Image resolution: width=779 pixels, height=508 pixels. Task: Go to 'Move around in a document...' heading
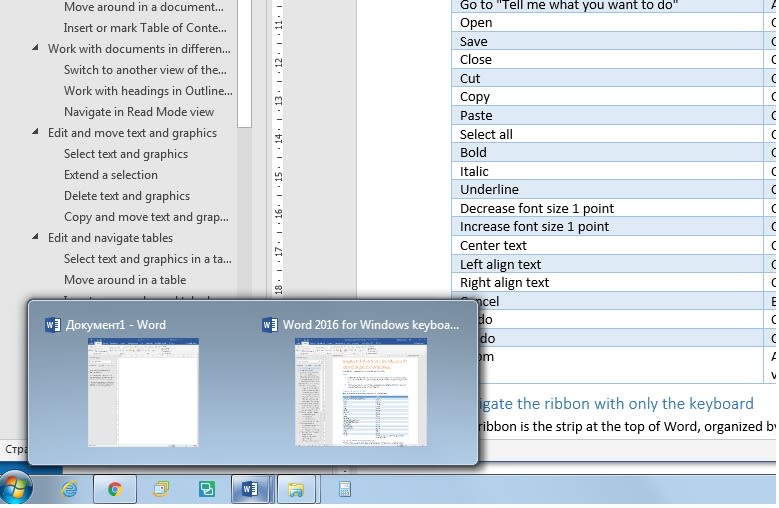click(x=144, y=7)
